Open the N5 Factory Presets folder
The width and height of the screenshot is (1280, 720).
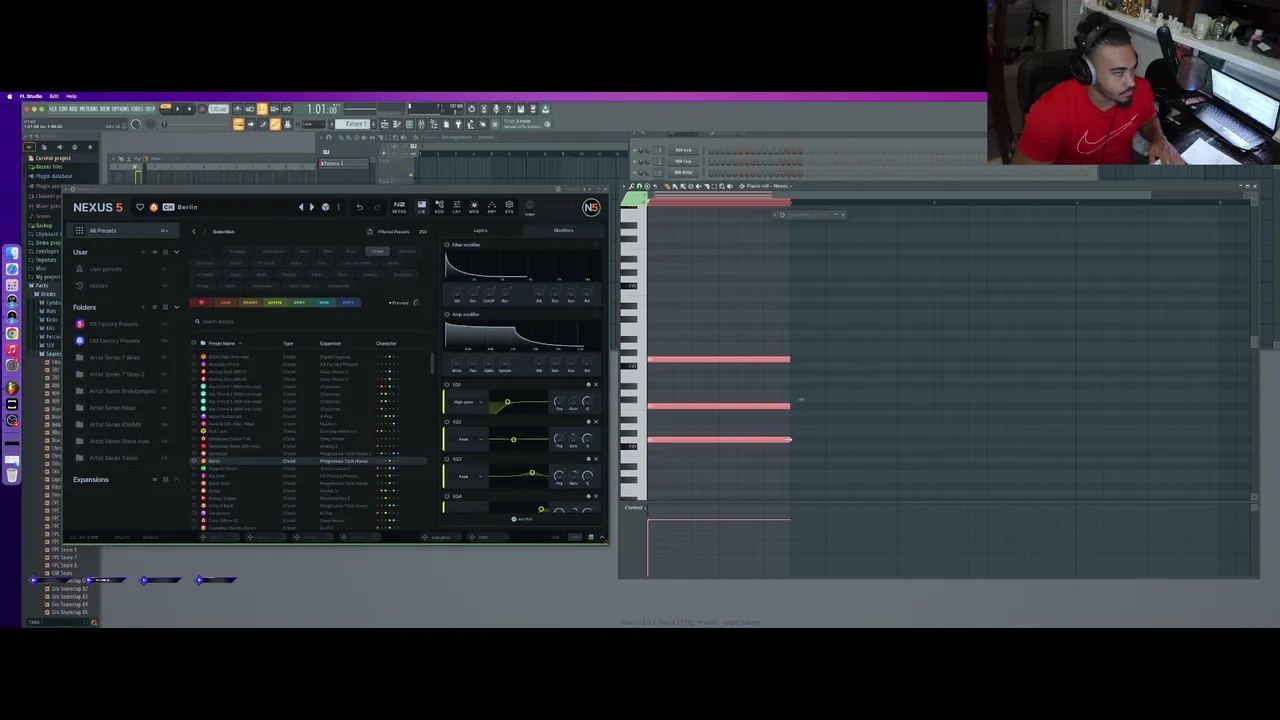pos(113,324)
